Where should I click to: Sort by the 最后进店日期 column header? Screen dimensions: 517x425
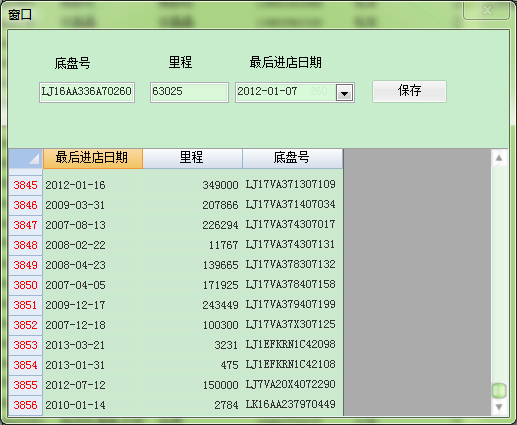(92, 158)
